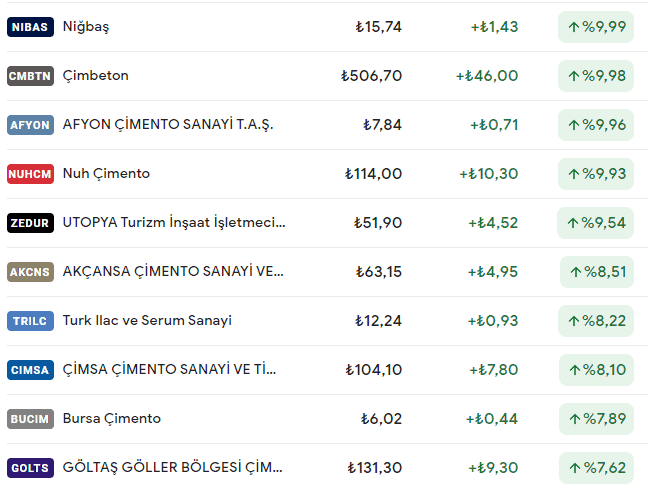Click the TRILC ticker badge

click(30, 321)
